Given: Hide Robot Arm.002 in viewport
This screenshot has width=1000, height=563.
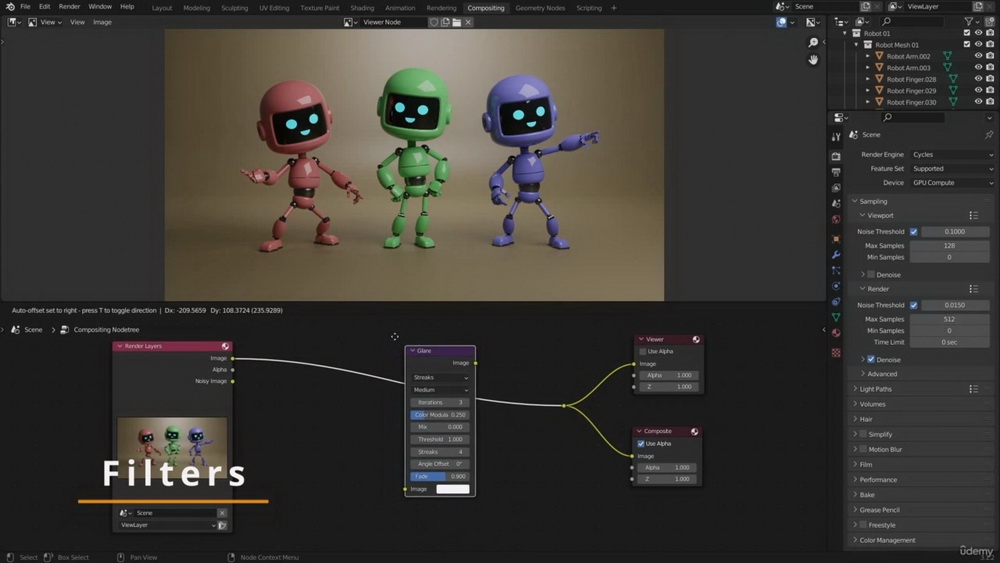Looking at the screenshot, I should pos(978,56).
